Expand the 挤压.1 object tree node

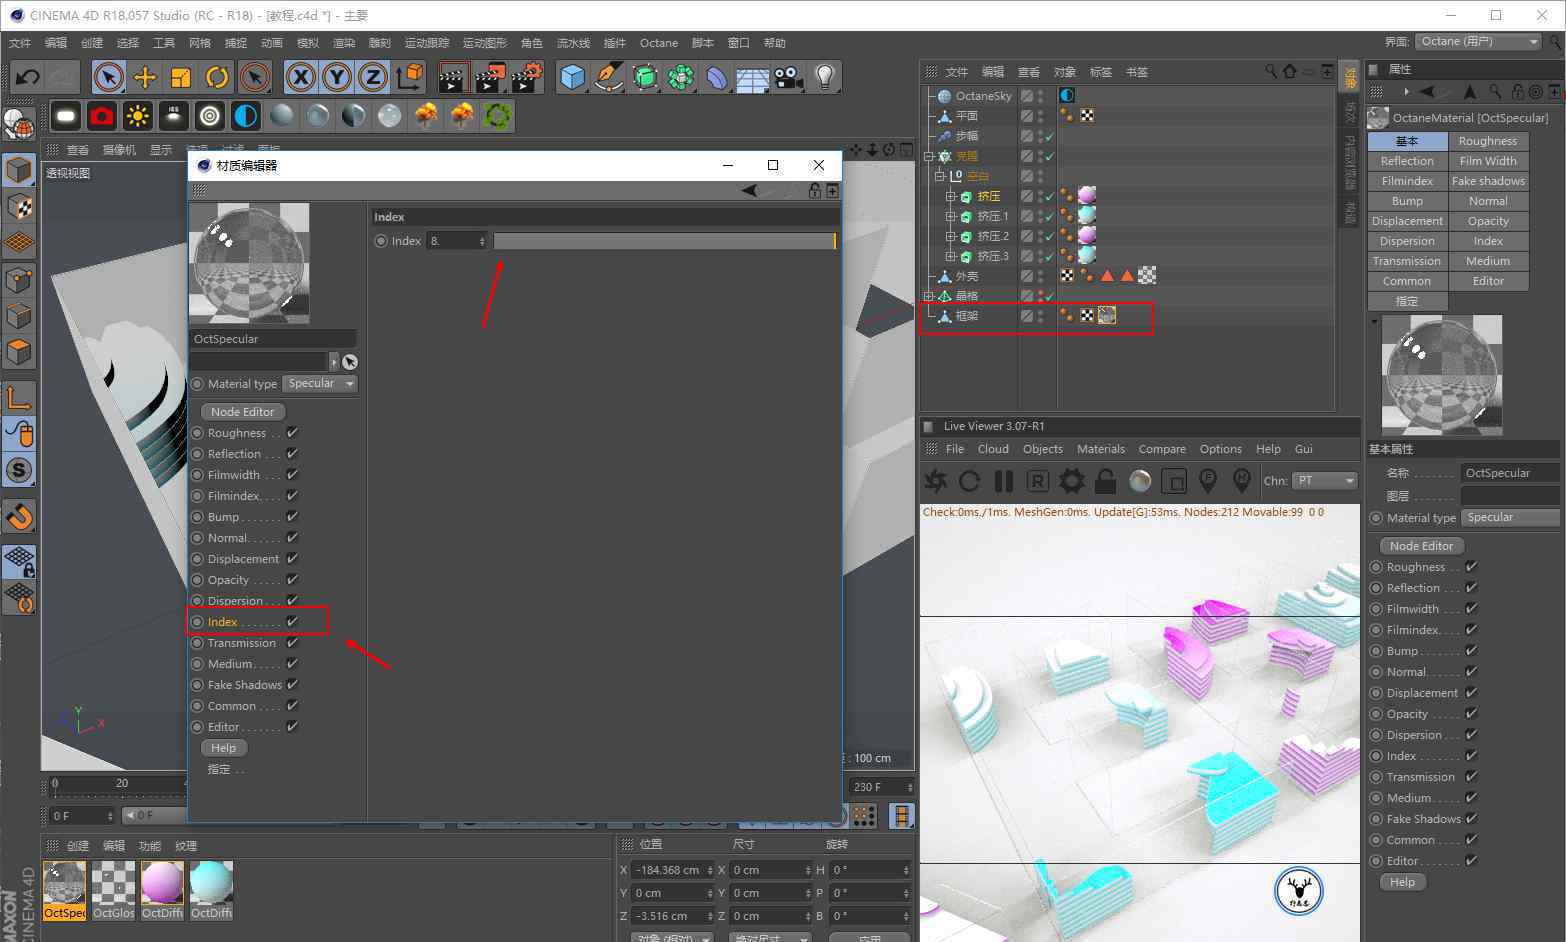click(950, 216)
